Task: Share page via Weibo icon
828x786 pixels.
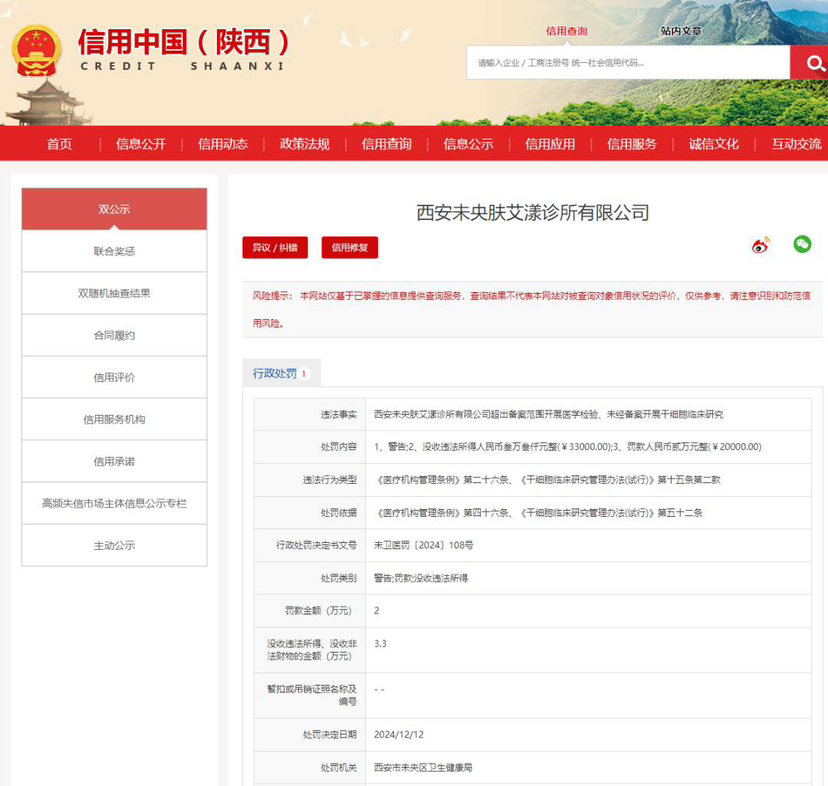Action: pos(760,246)
